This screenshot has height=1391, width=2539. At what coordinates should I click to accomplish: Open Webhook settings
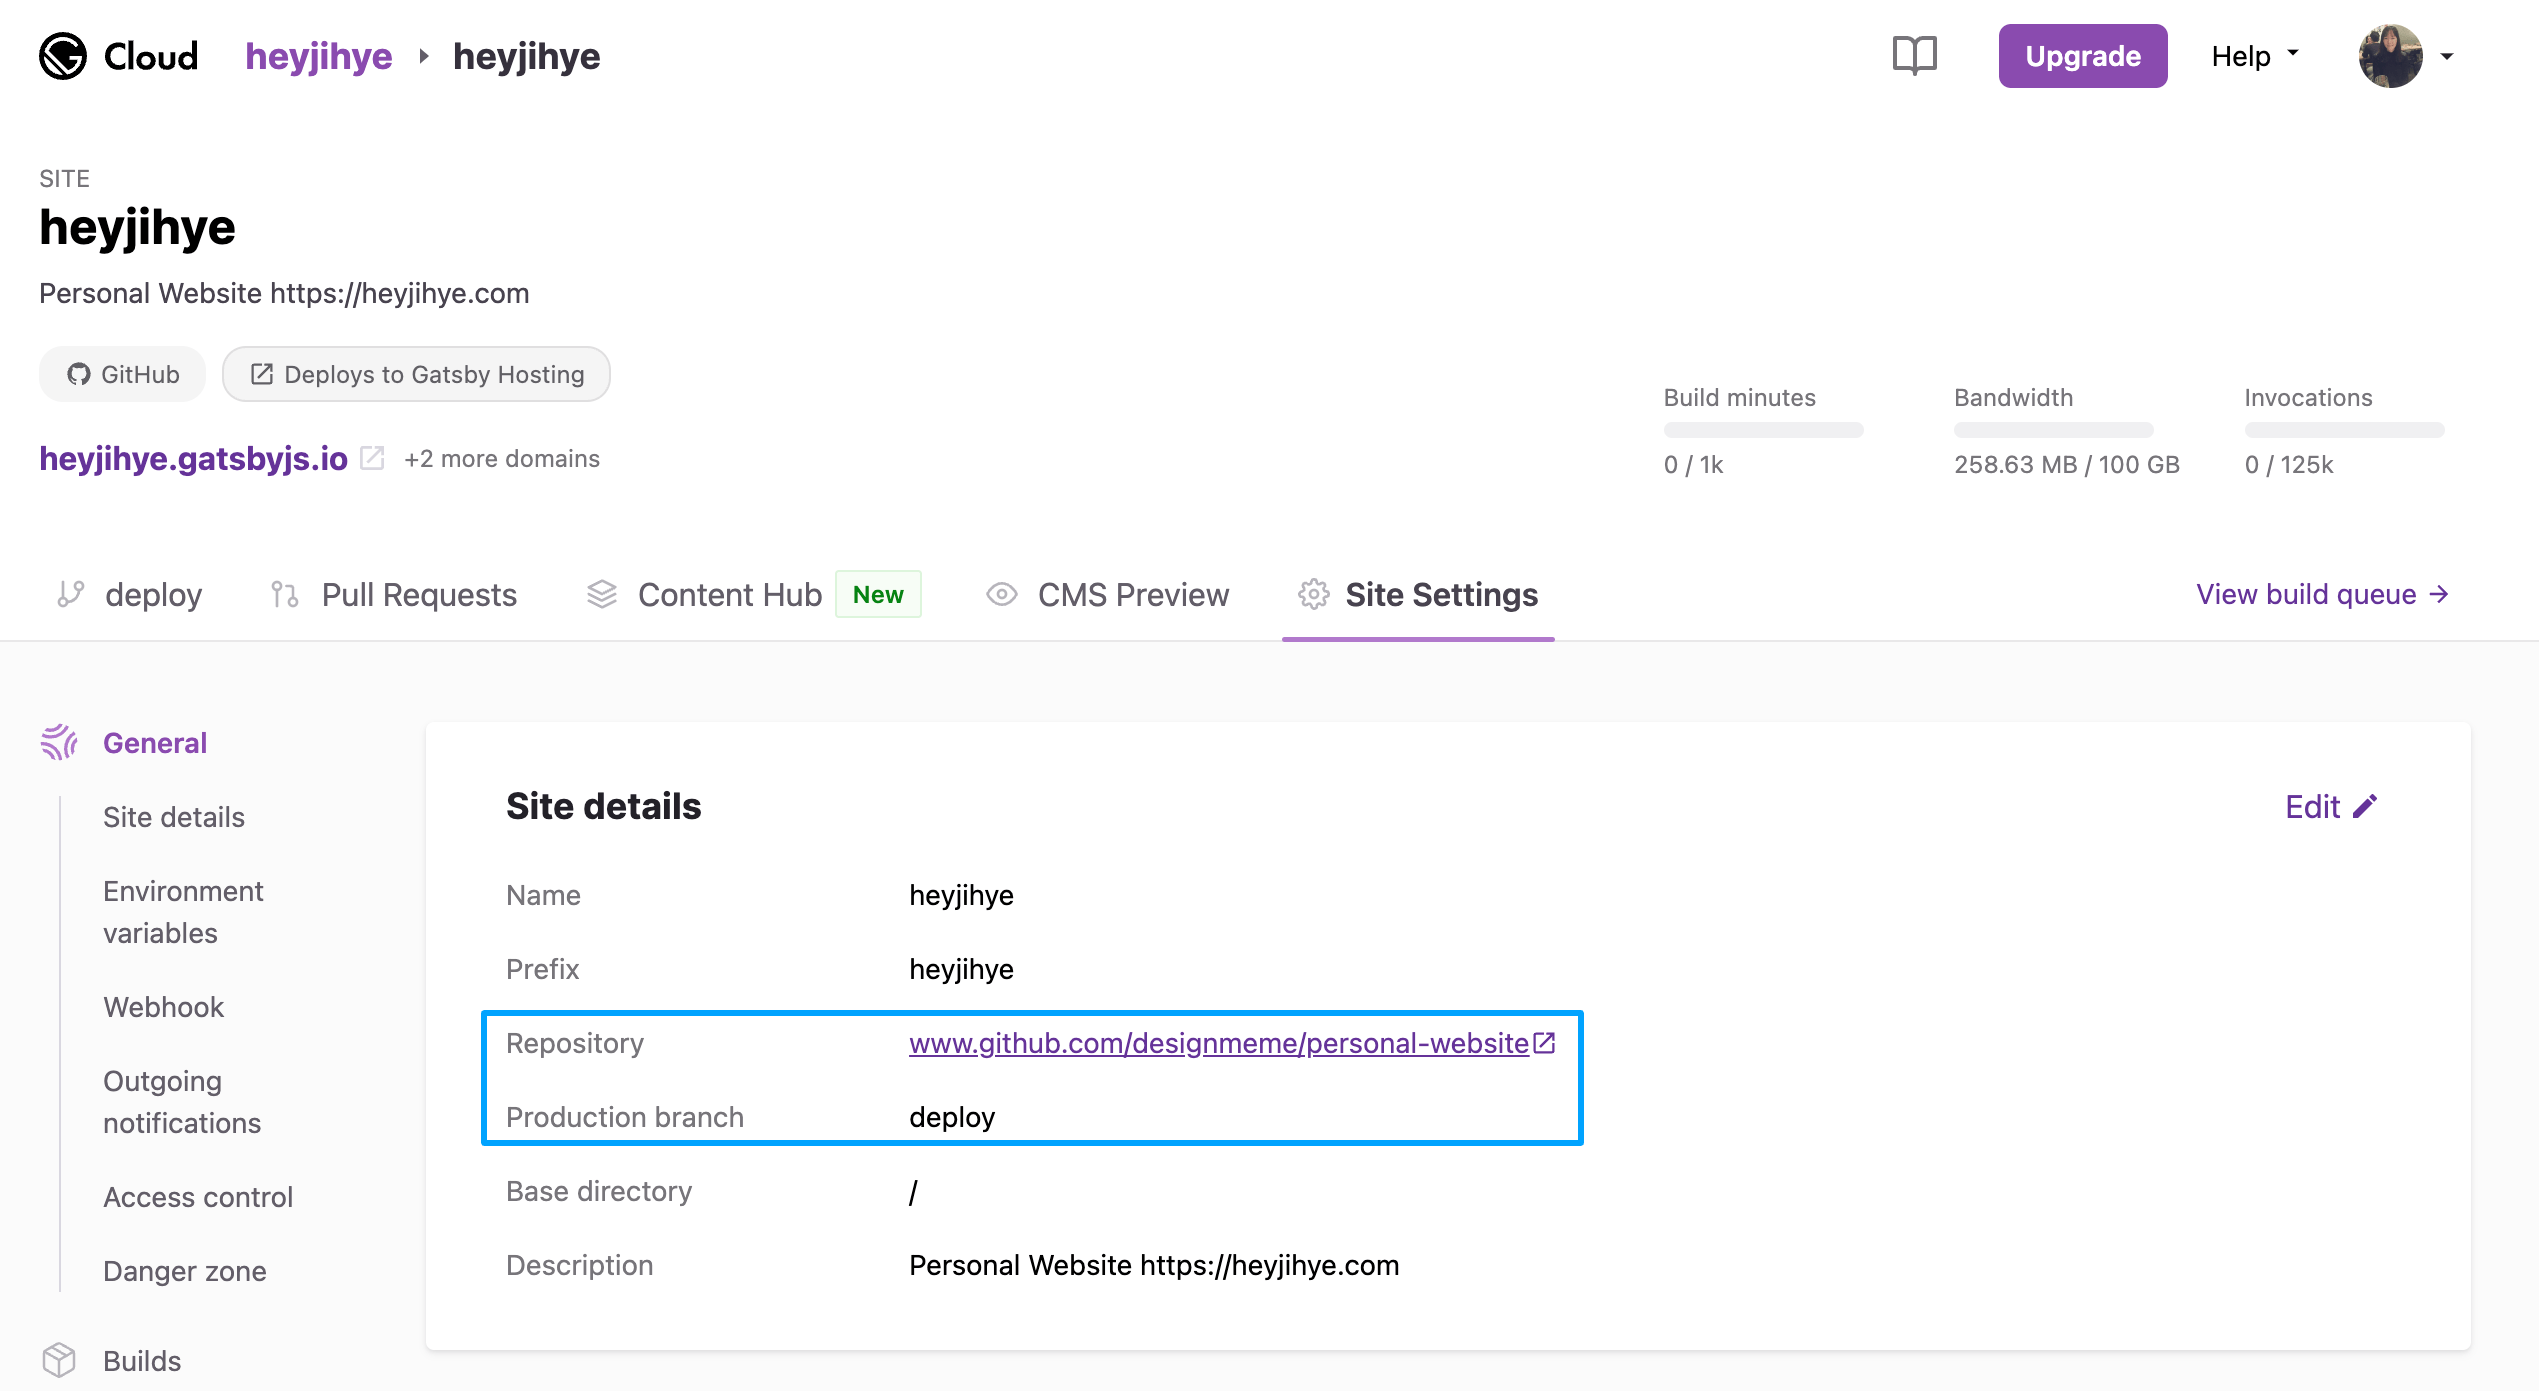163,1007
